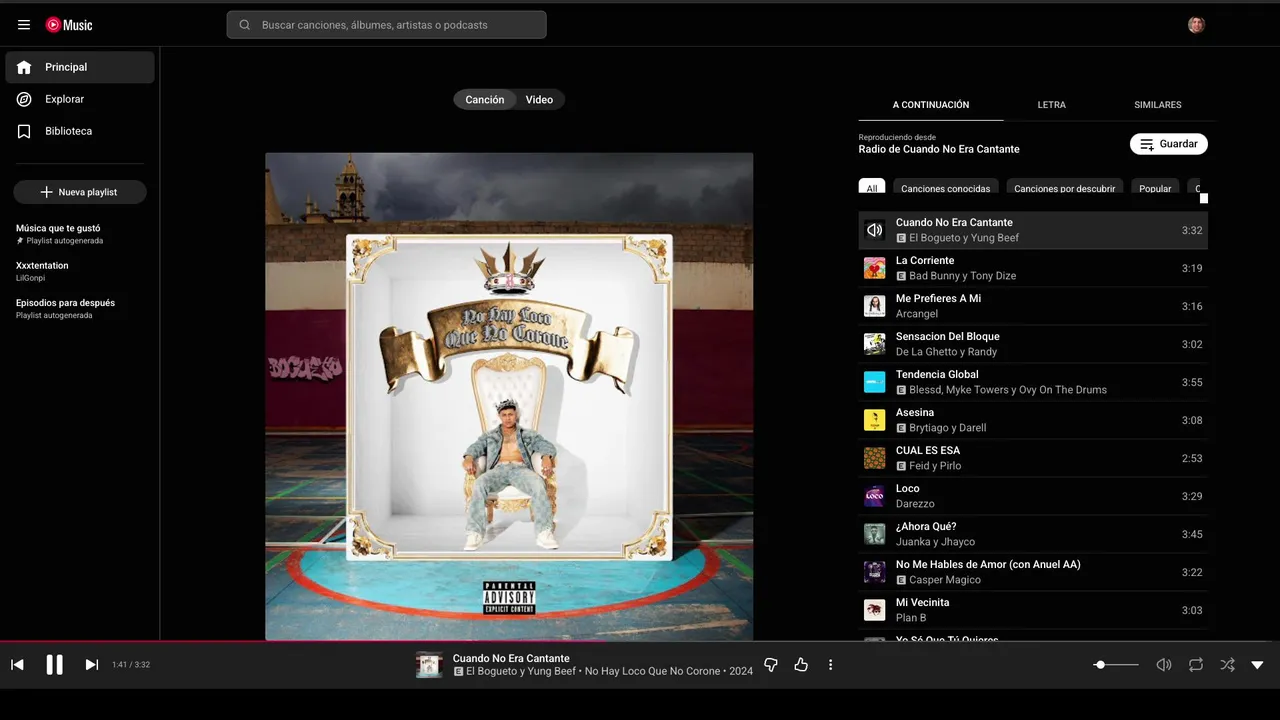
Task: Click the main album cover art
Action: pyautogui.click(x=509, y=396)
